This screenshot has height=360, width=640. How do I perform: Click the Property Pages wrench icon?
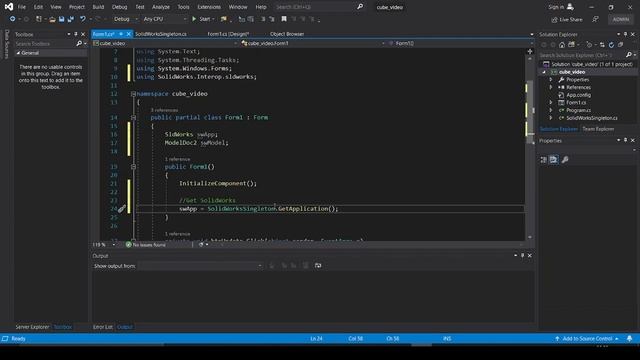pos(565,160)
